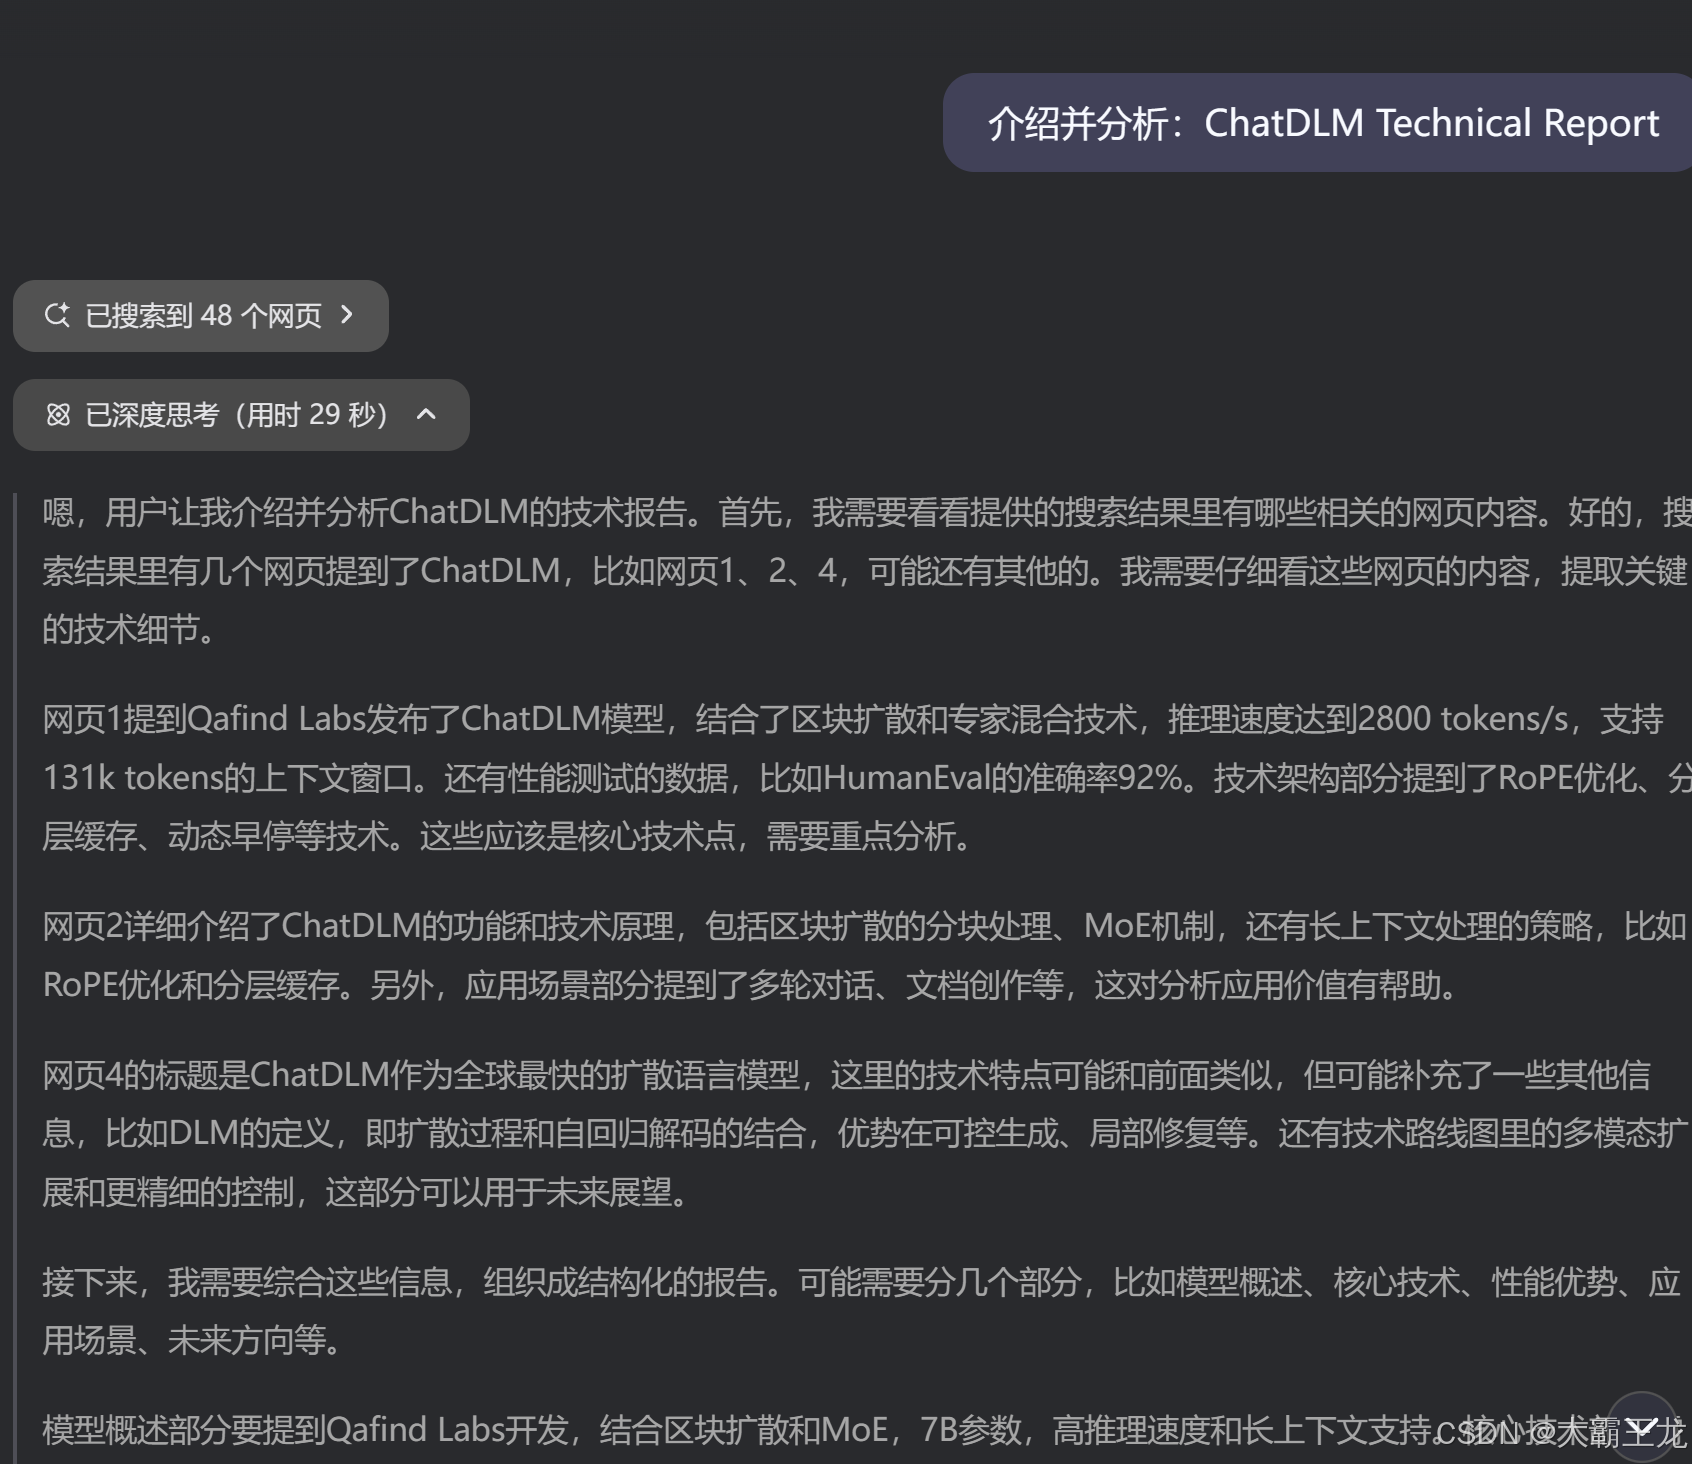
Task: Select the user message bubble ChatDLM Technical Report
Action: coord(1317,123)
